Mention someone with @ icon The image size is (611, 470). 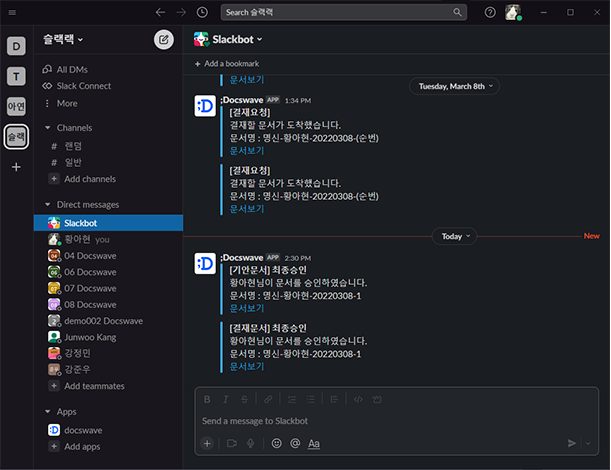(295, 443)
